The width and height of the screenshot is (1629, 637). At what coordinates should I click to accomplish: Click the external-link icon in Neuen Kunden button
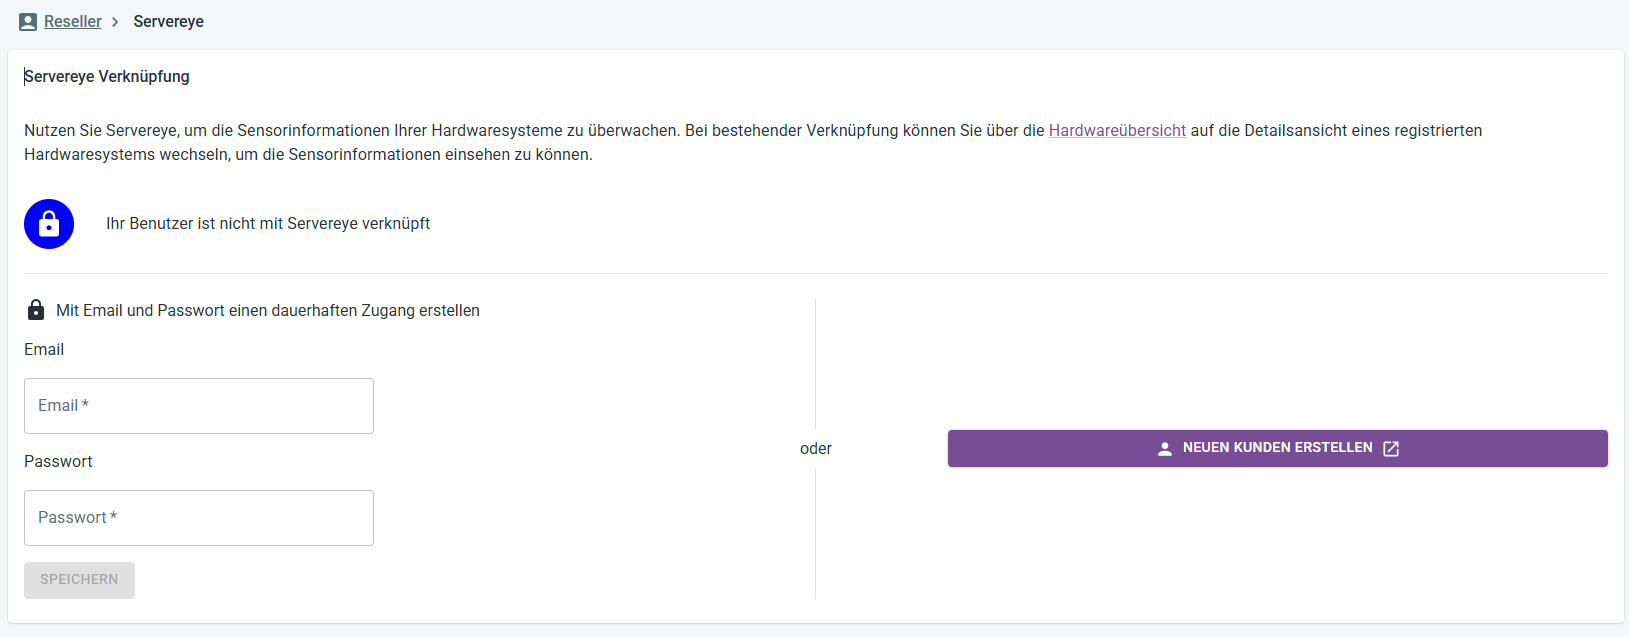1391,449
